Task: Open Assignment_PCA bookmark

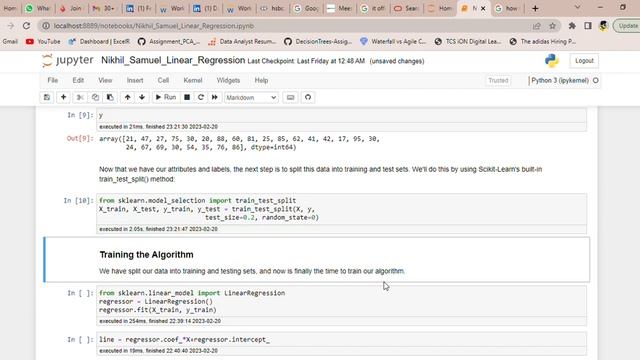Action: (169, 41)
